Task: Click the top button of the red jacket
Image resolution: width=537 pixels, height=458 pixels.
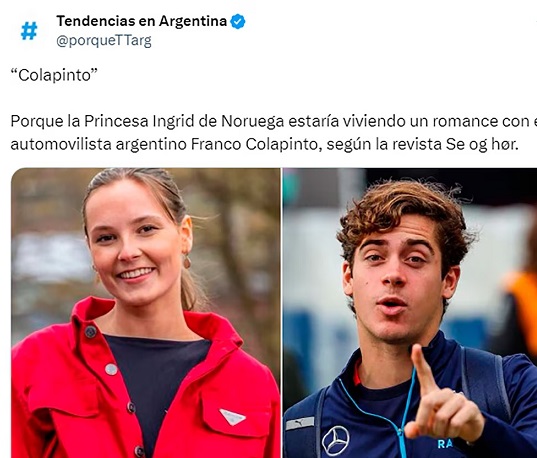Action: click(x=90, y=332)
